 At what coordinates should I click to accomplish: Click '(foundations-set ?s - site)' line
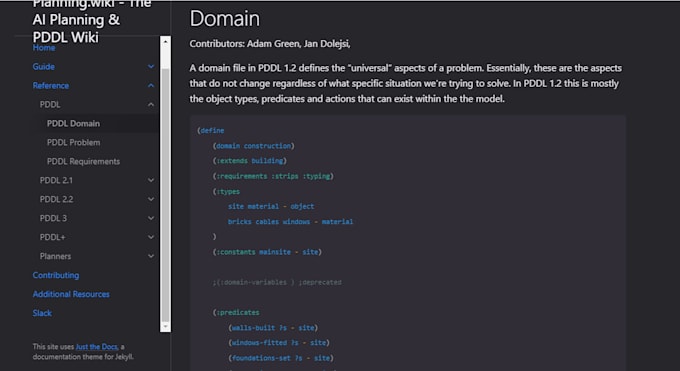pos(281,358)
